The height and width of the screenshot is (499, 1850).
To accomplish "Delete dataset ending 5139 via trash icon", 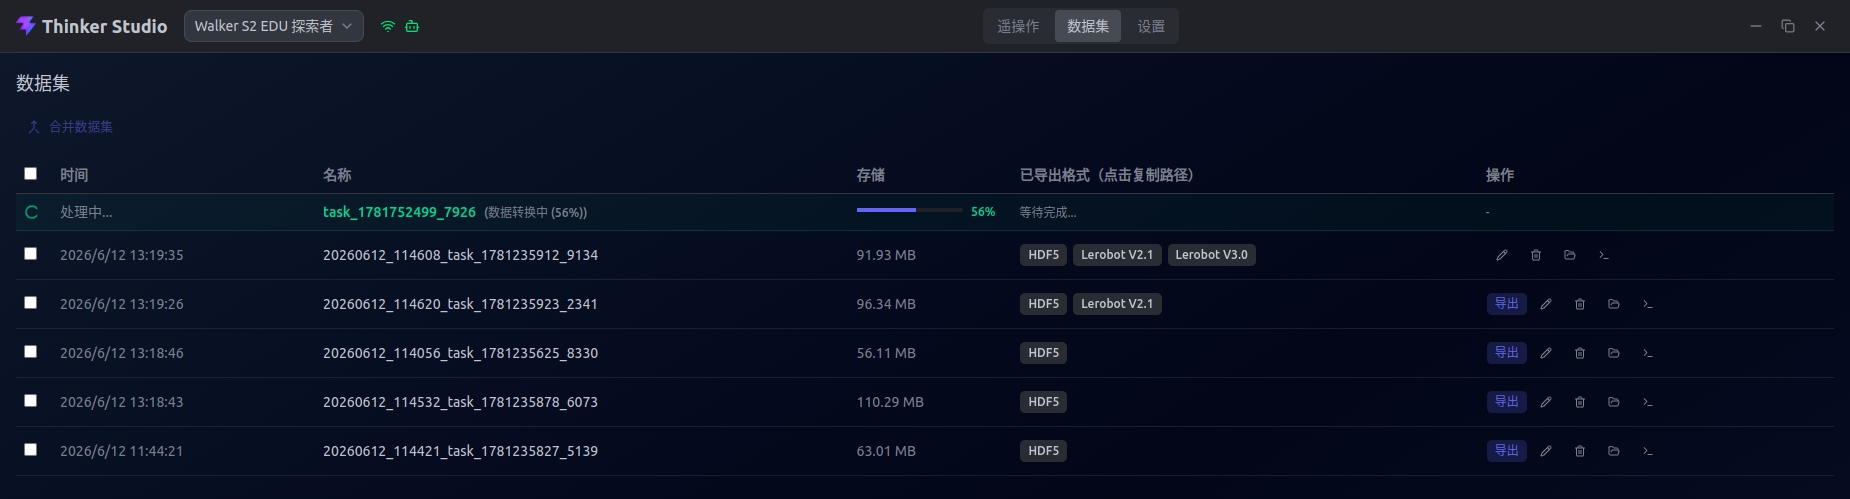I will [1580, 451].
